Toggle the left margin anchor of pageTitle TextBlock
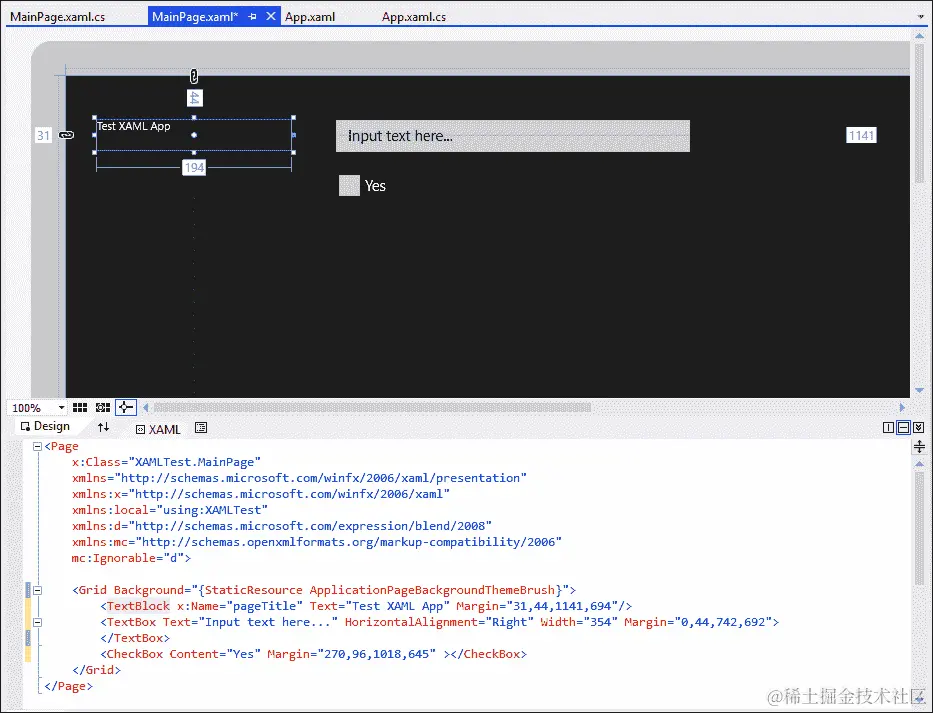The image size is (933, 713). pyautogui.click(x=66, y=135)
